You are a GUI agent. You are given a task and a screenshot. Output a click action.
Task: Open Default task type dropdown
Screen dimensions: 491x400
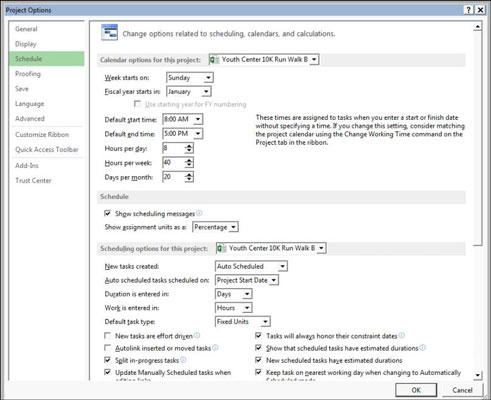click(x=243, y=322)
